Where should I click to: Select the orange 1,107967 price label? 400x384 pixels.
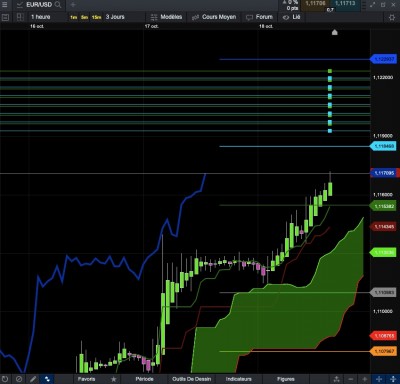point(384,351)
